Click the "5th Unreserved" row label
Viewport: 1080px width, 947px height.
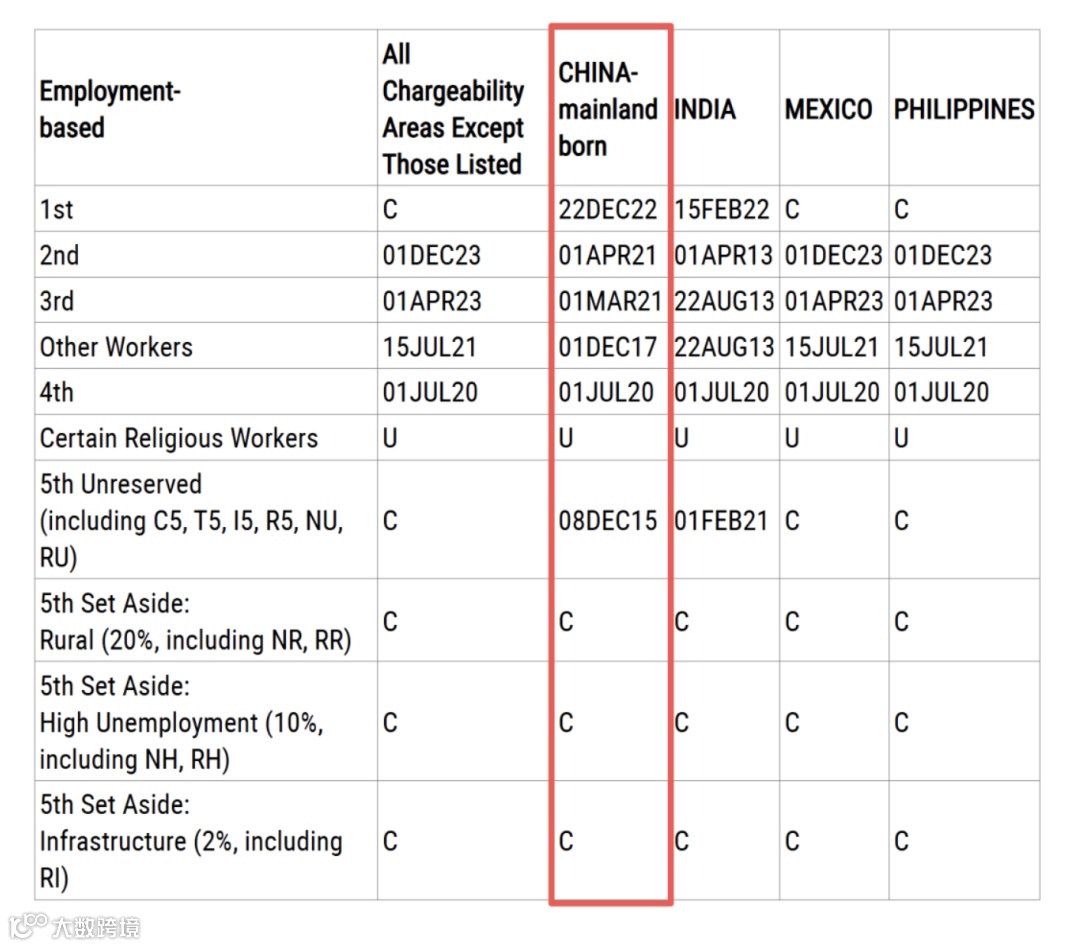click(191, 521)
